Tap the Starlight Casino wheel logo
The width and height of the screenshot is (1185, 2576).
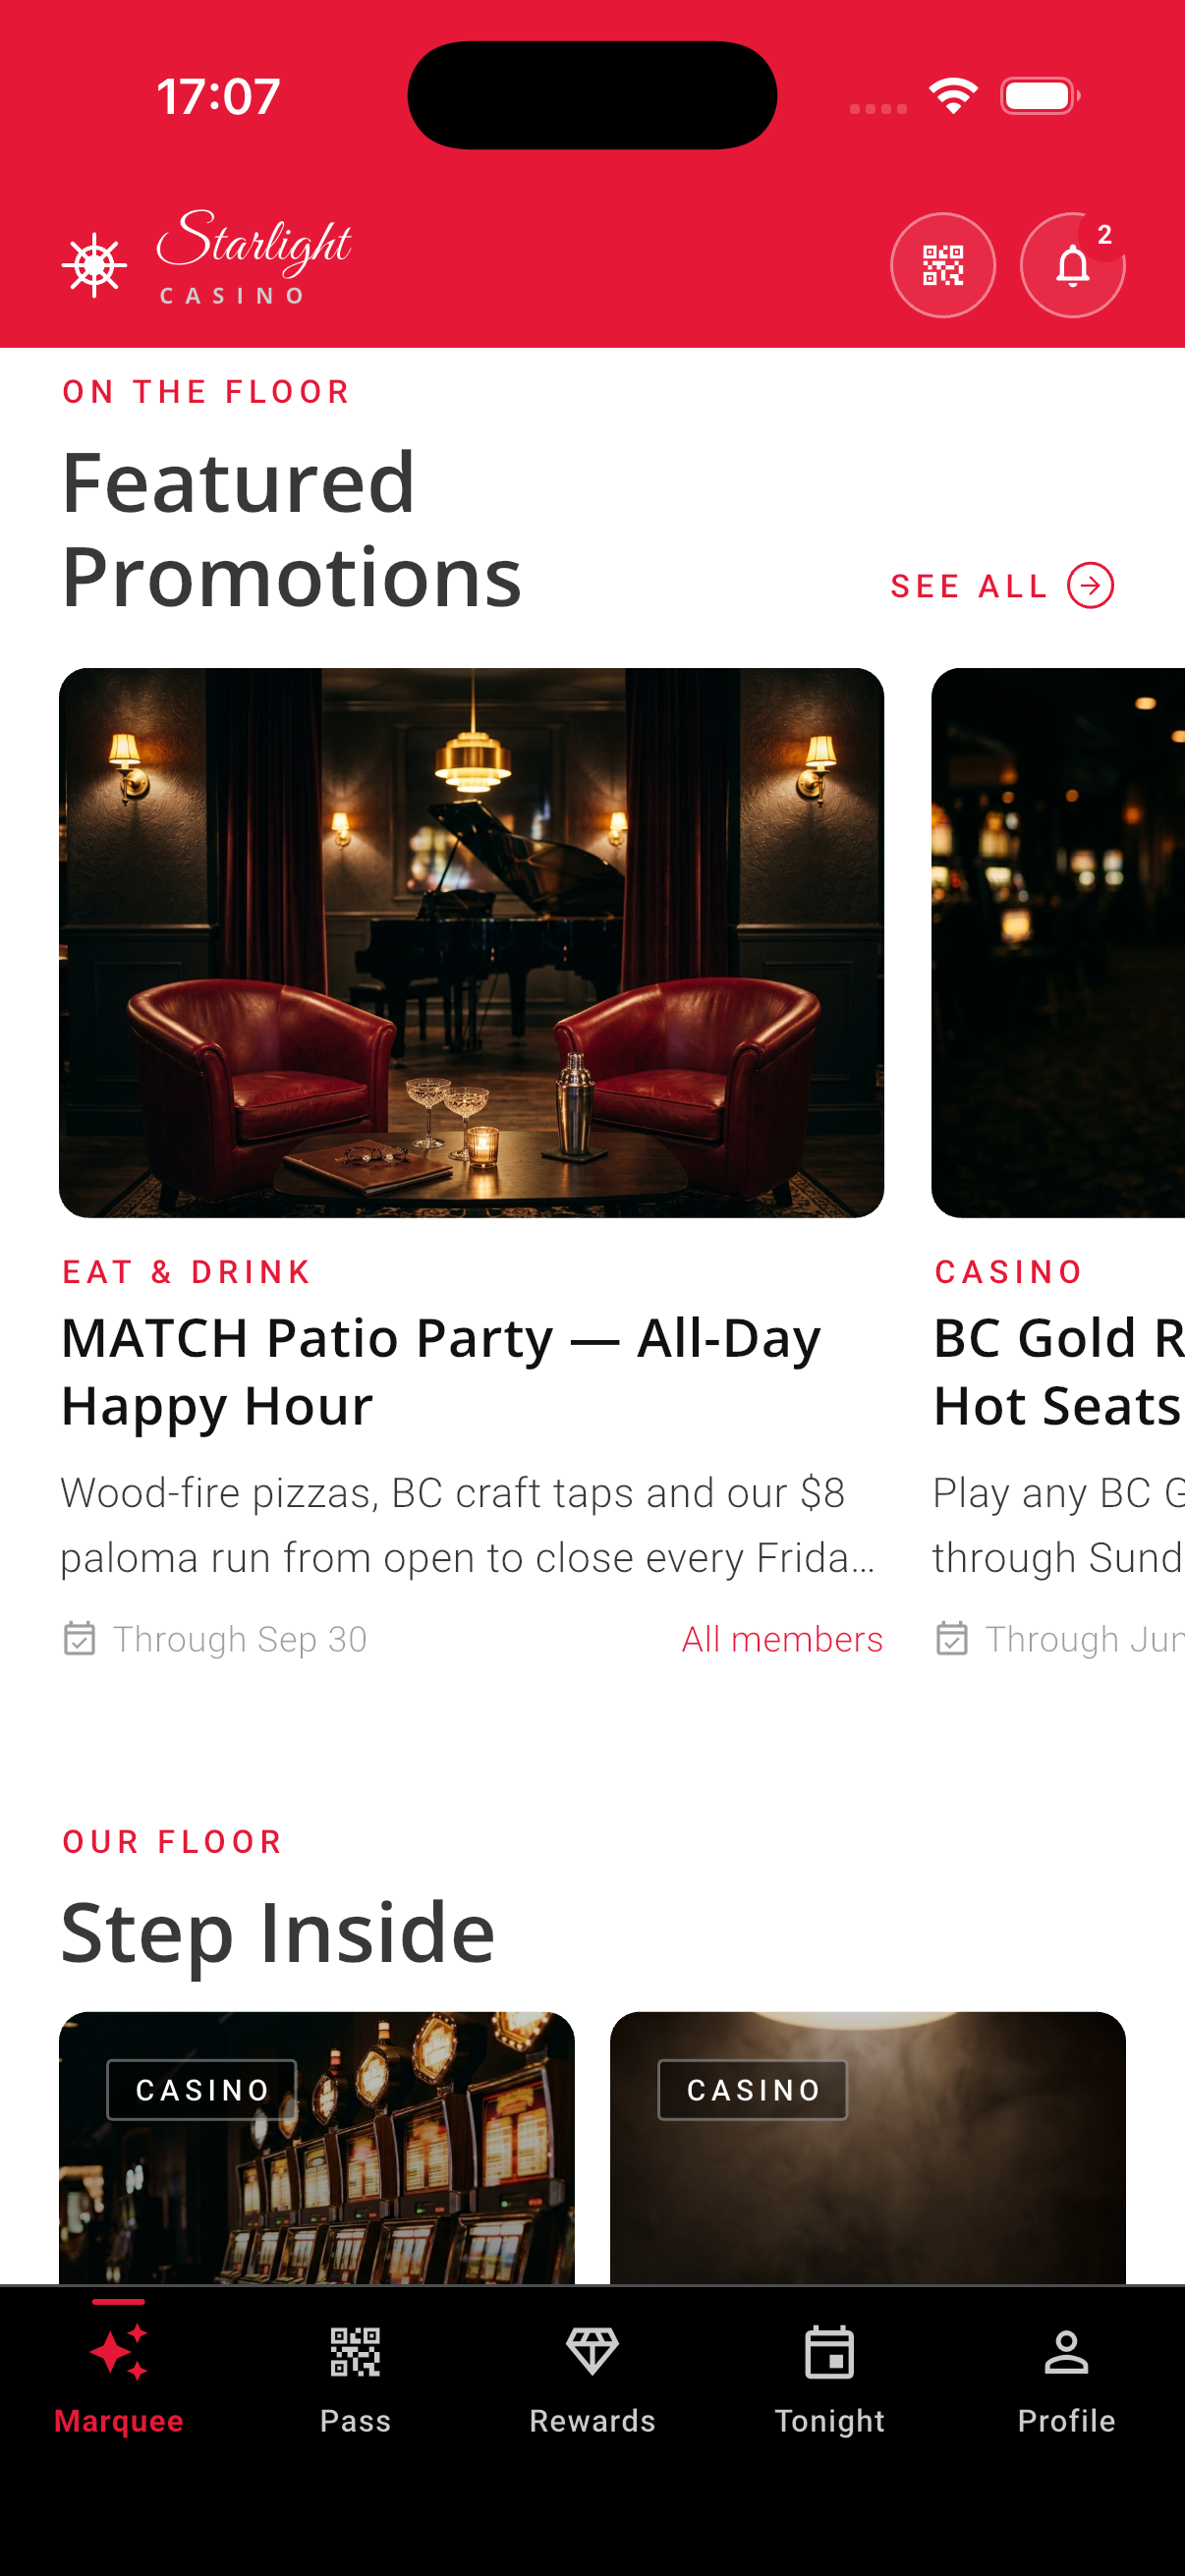coord(94,265)
